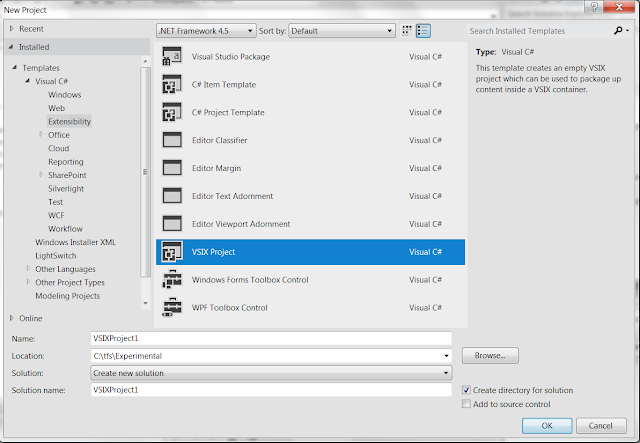Click the tree scrollbar down arrow
Image resolution: width=640 pixels, height=443 pixels.
coord(145,303)
